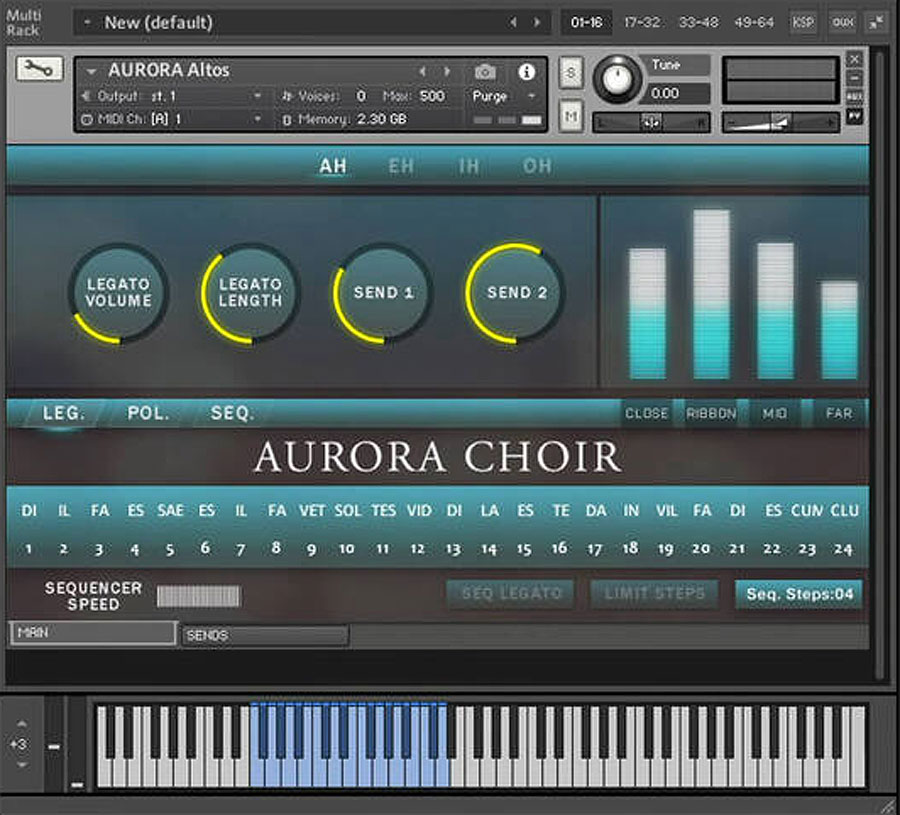Click the Seq. Steps:04 button
900x815 pixels.
pyautogui.click(x=799, y=594)
